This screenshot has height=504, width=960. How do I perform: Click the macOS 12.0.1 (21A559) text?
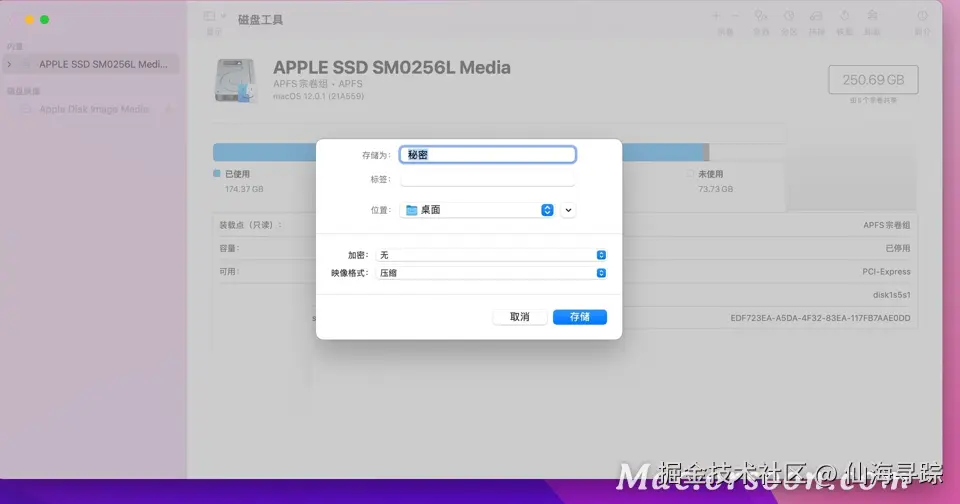point(318,96)
